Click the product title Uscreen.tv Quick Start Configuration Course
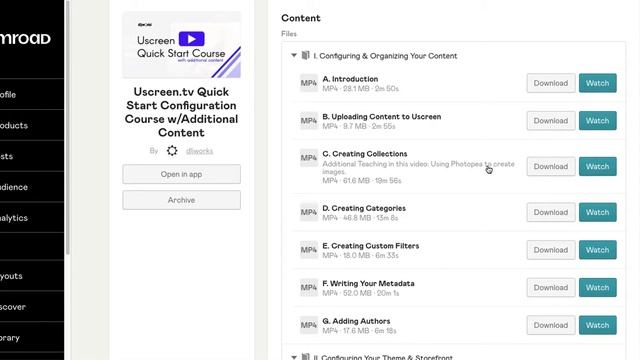 pyautogui.click(x=181, y=112)
